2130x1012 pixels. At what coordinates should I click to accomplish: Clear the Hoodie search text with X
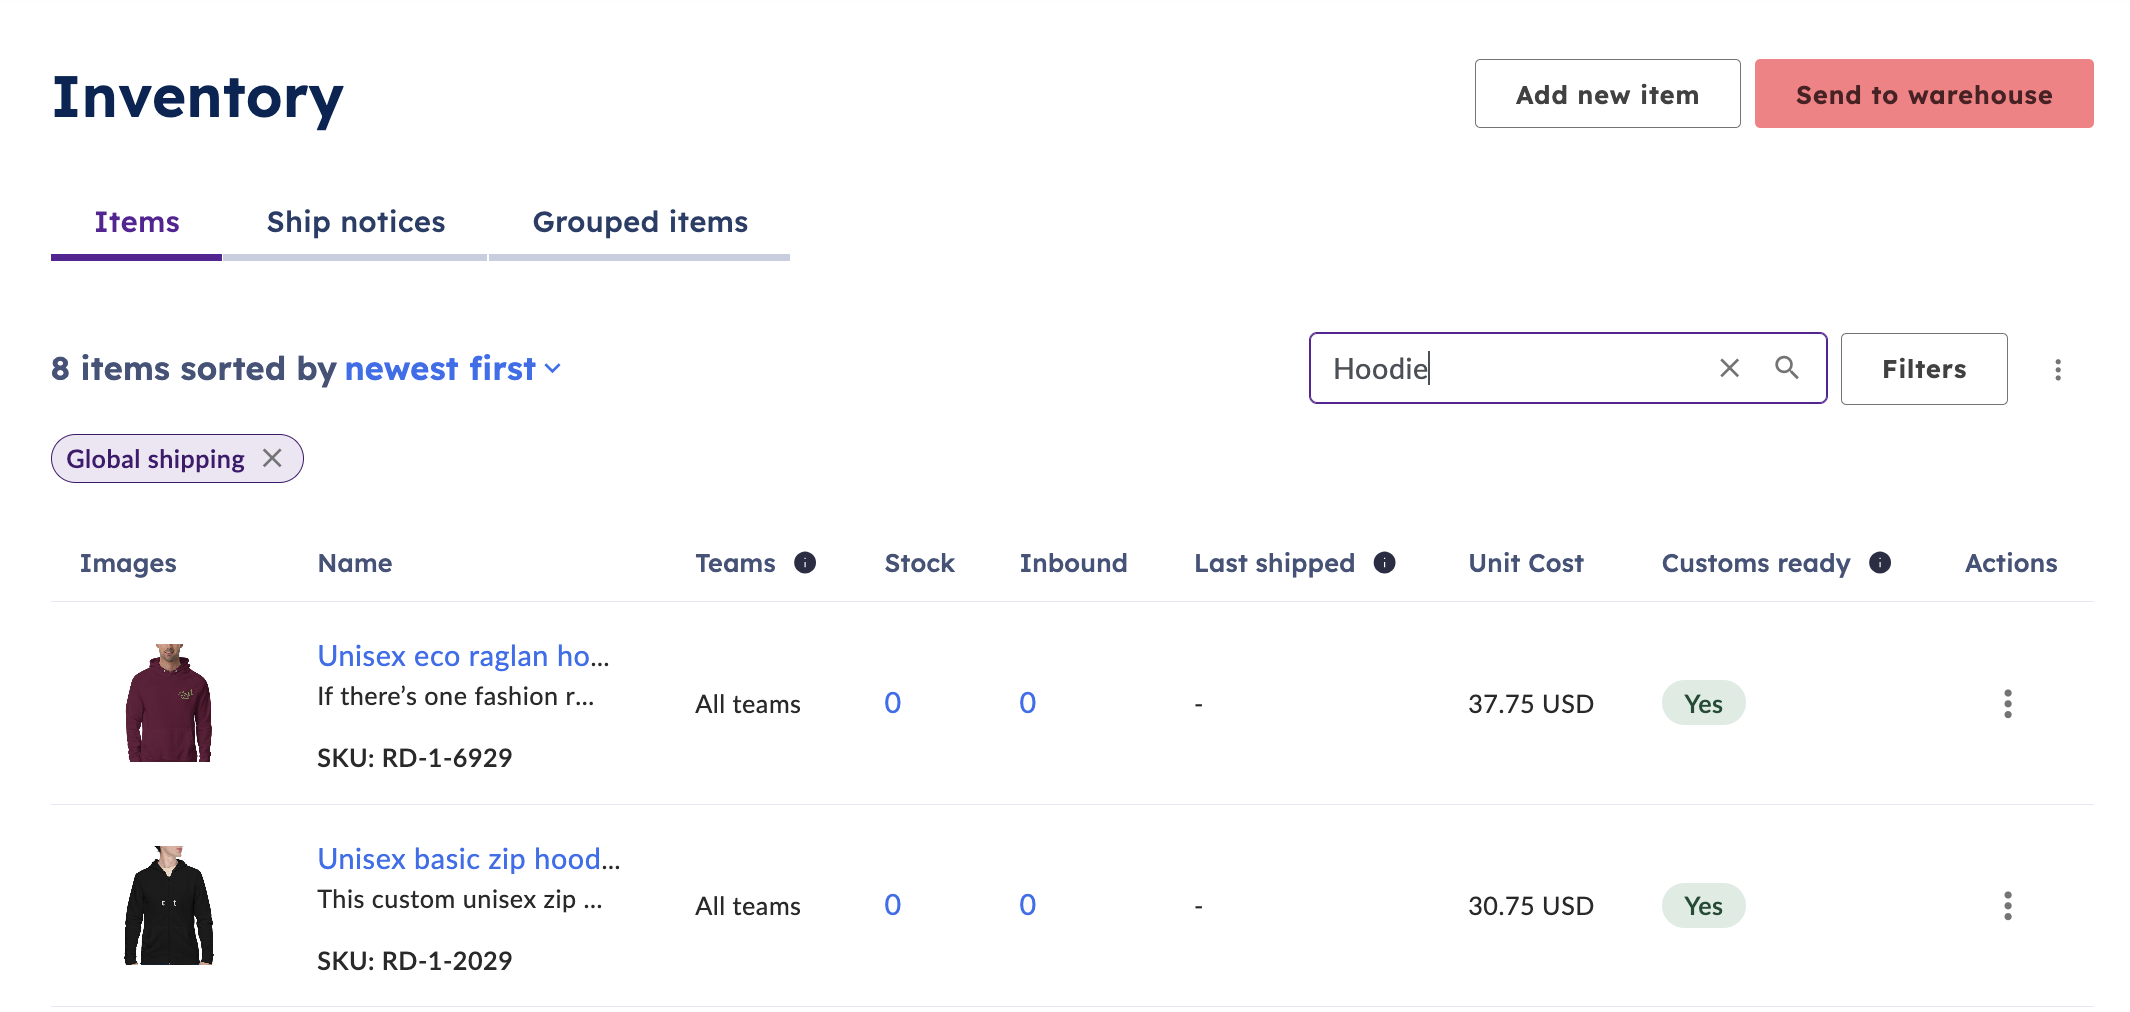coord(1729,368)
